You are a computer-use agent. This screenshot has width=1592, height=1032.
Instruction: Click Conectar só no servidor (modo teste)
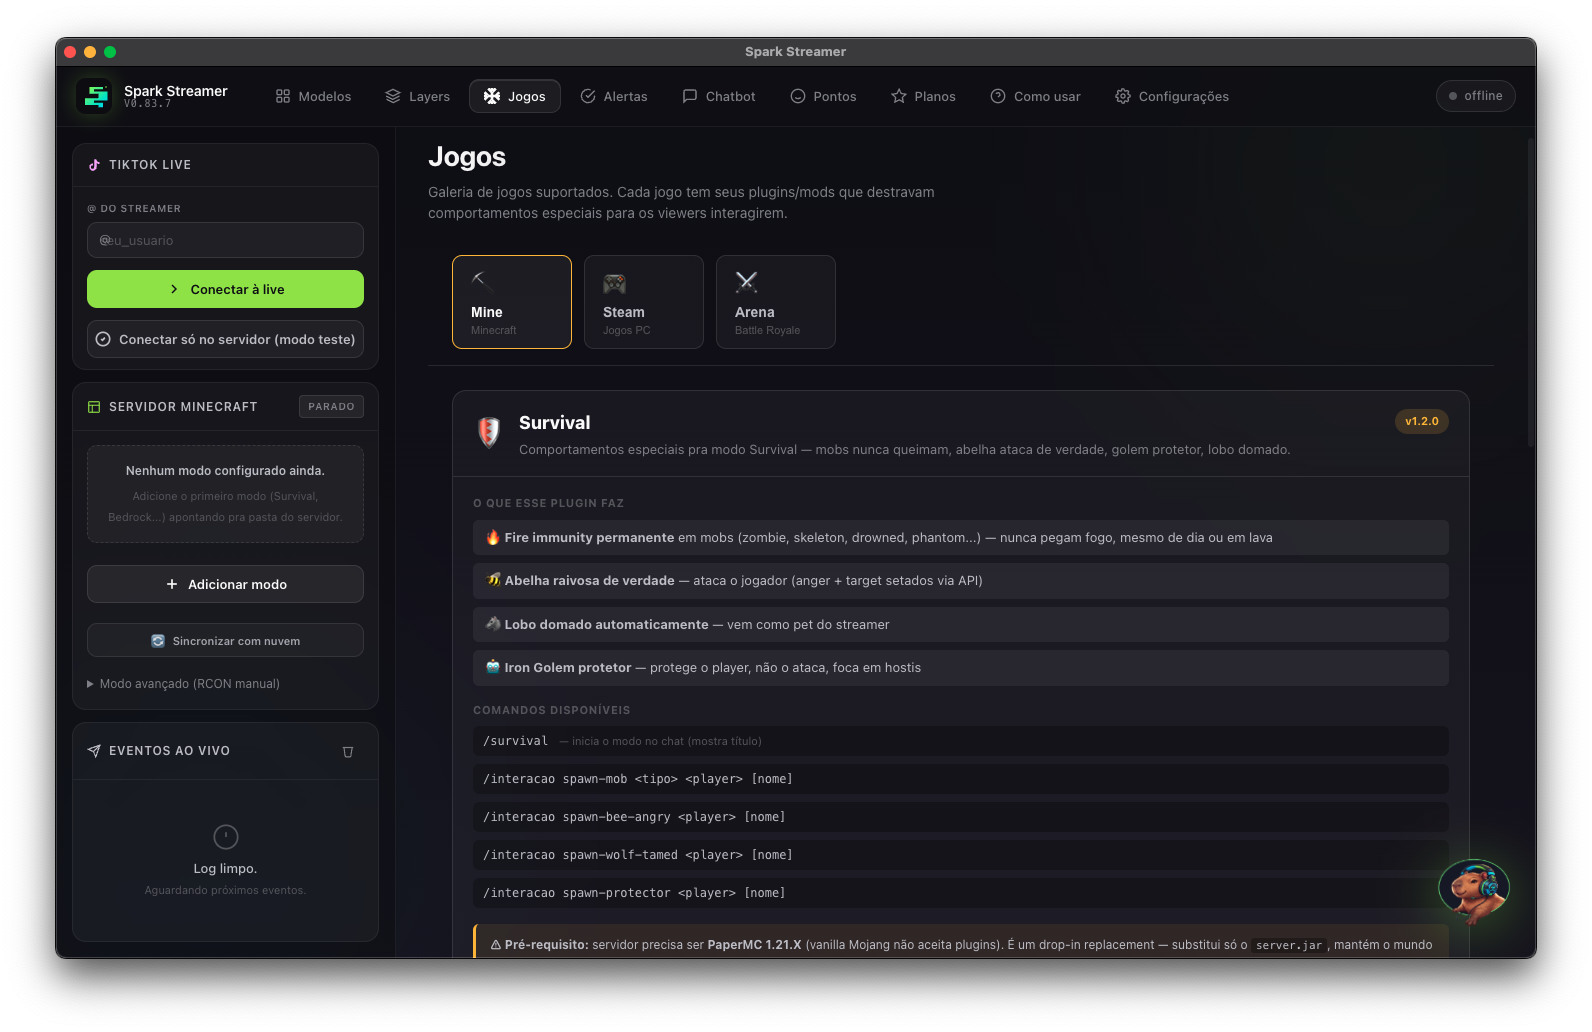(225, 339)
